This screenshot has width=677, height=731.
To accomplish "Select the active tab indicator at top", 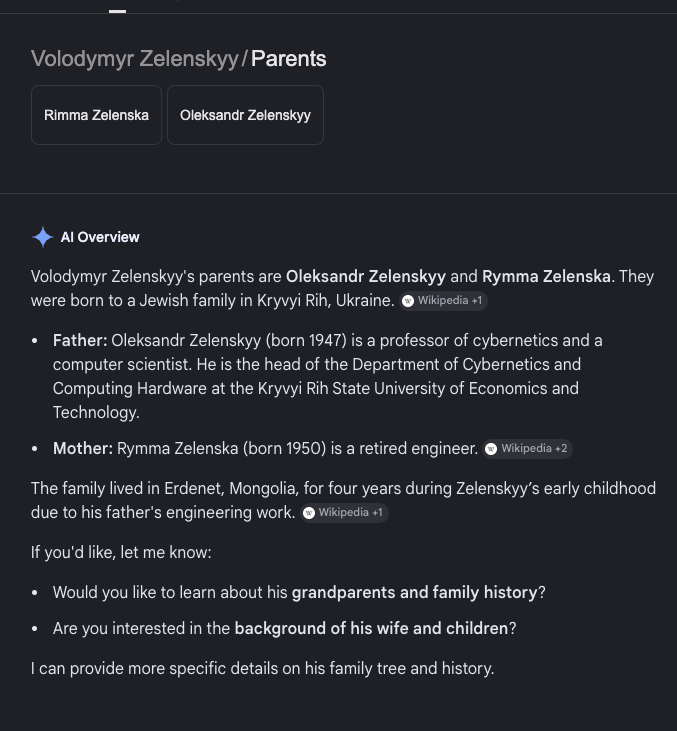I will coord(117,11).
